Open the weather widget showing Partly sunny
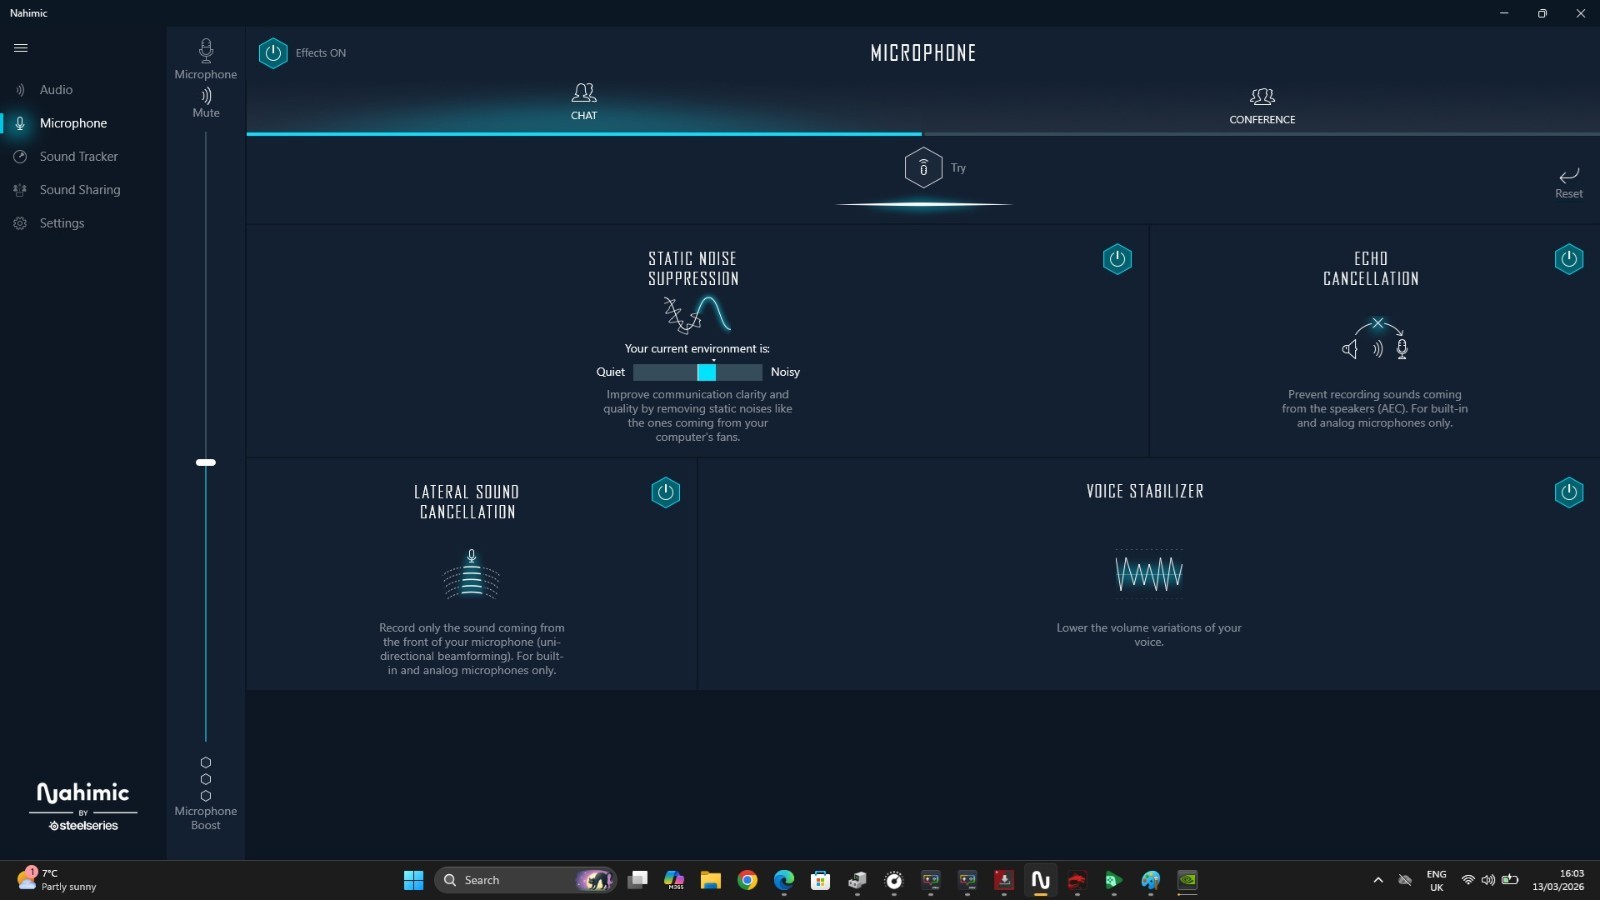1600x900 pixels. click(58, 880)
